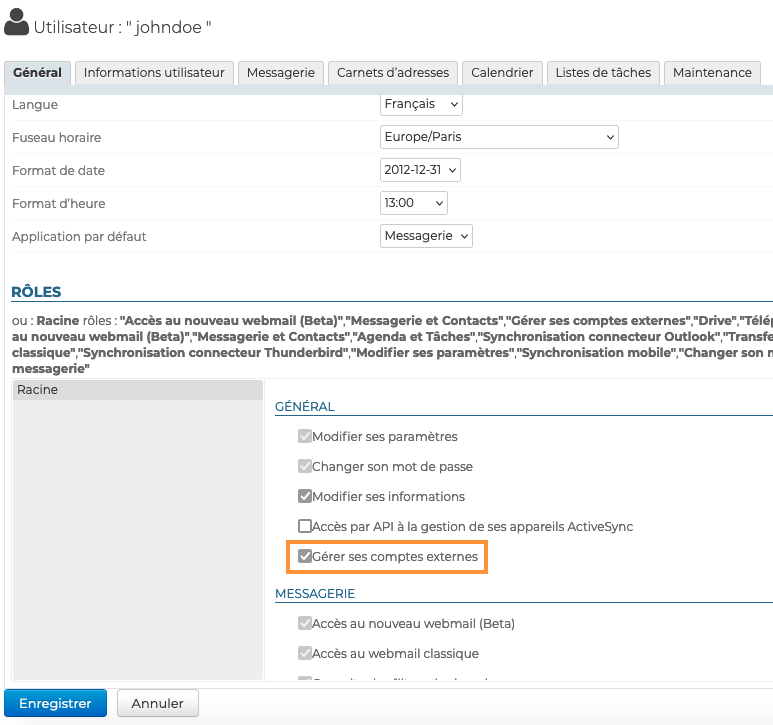Open the Format d'heure dropdown
Viewport: 773px width, 725px height.
coord(413,203)
